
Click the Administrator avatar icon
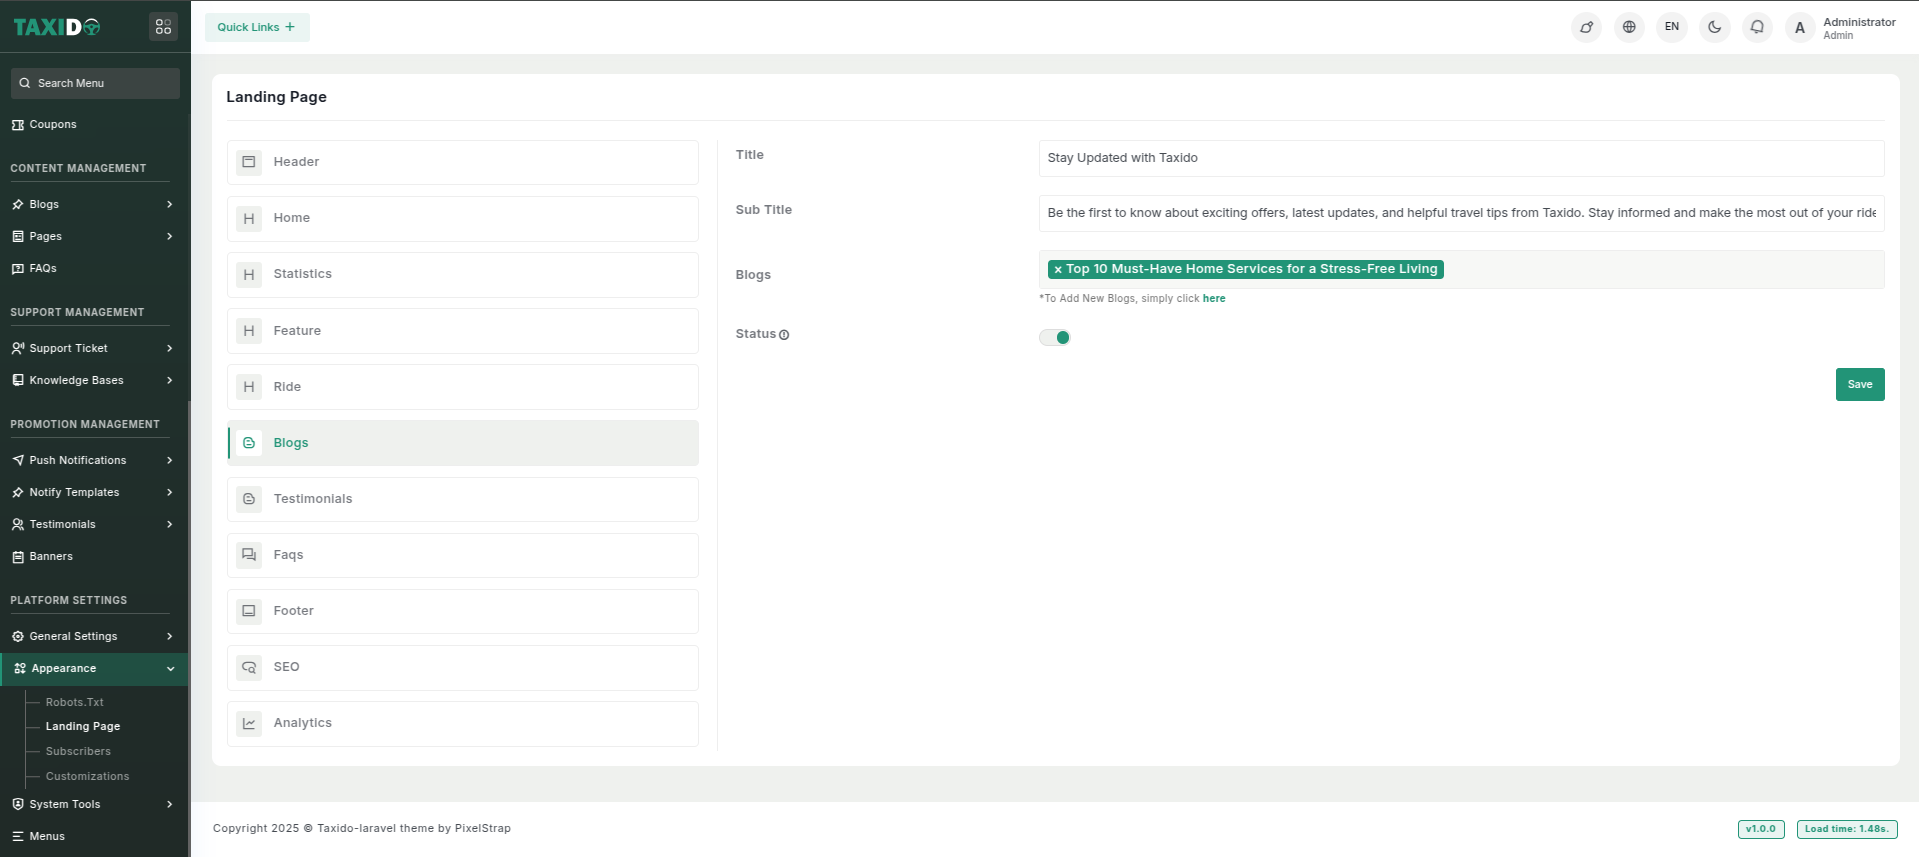point(1800,28)
